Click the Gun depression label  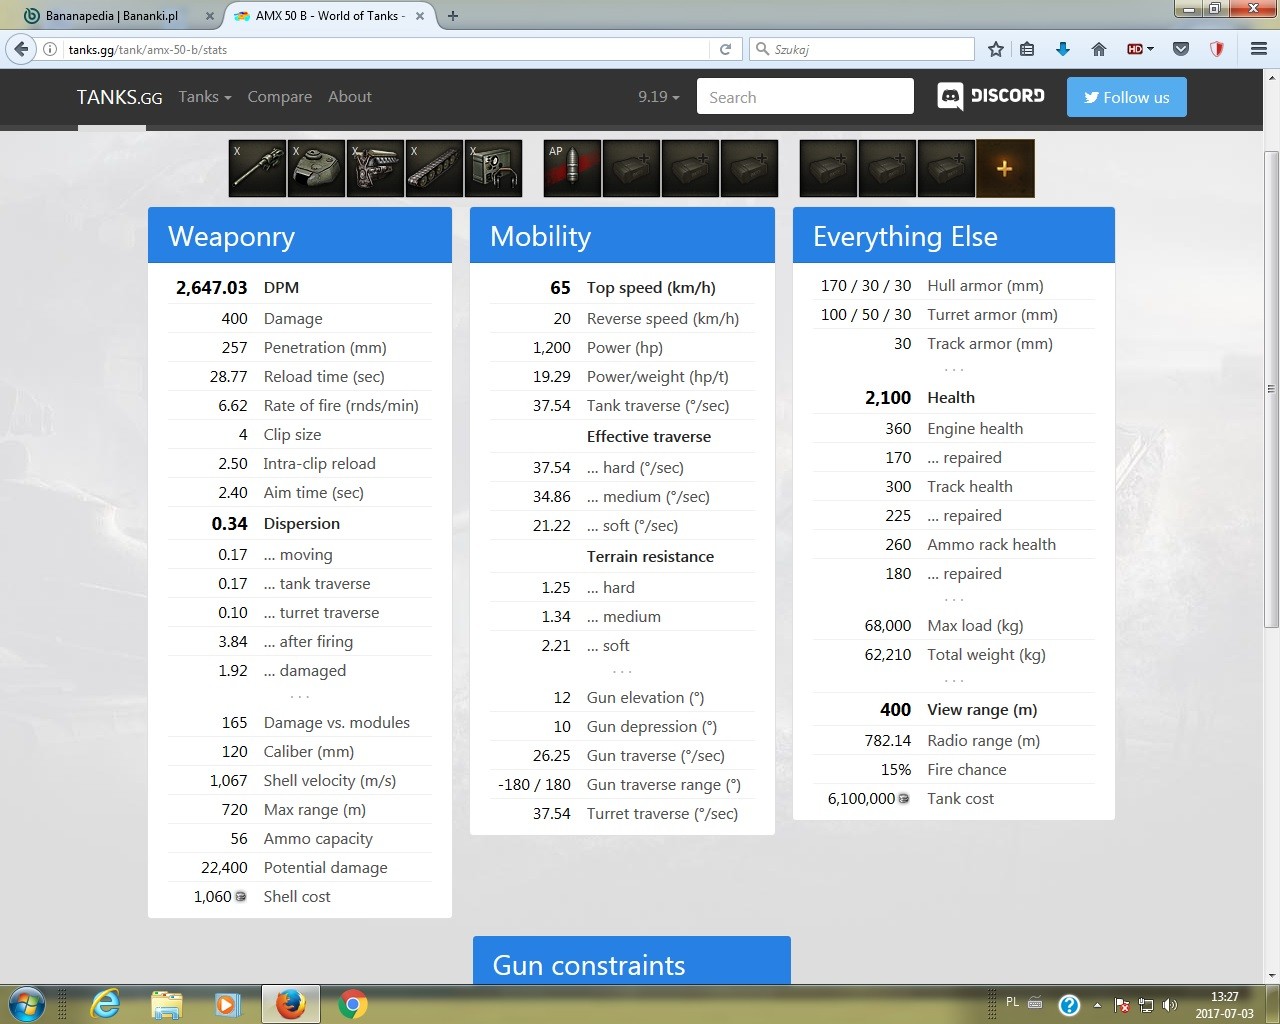(652, 727)
